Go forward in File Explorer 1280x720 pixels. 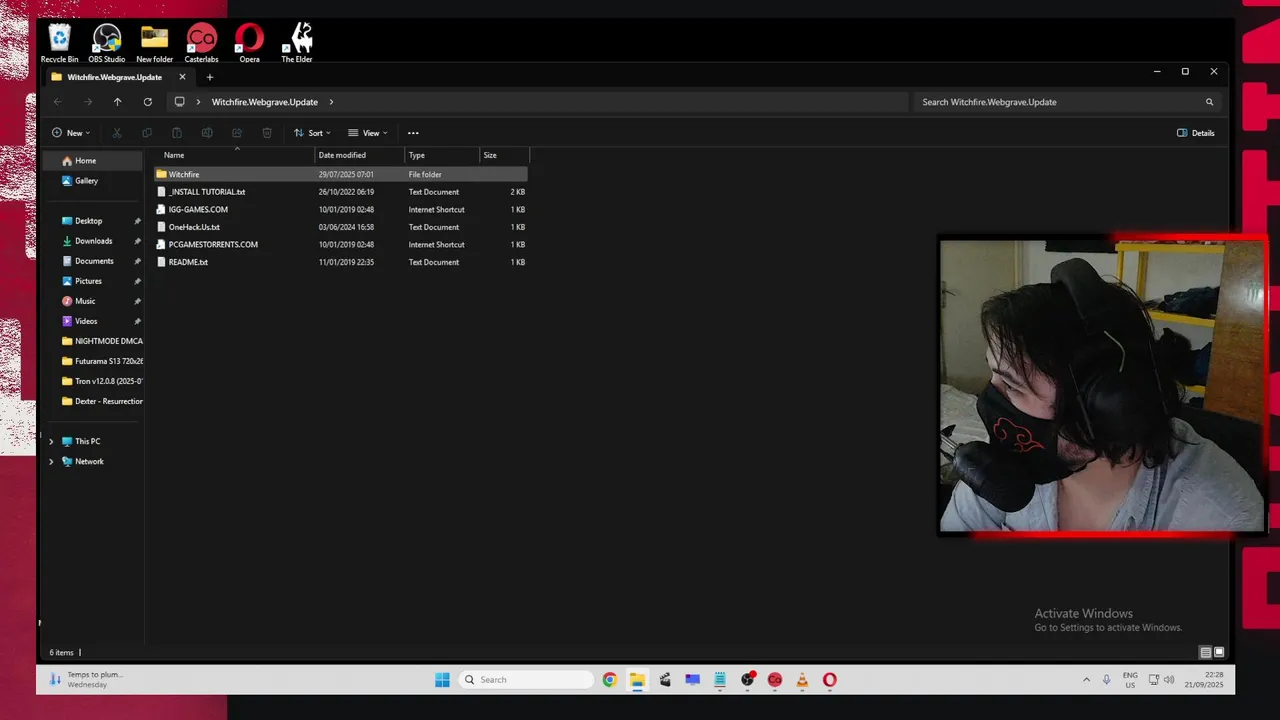[88, 102]
